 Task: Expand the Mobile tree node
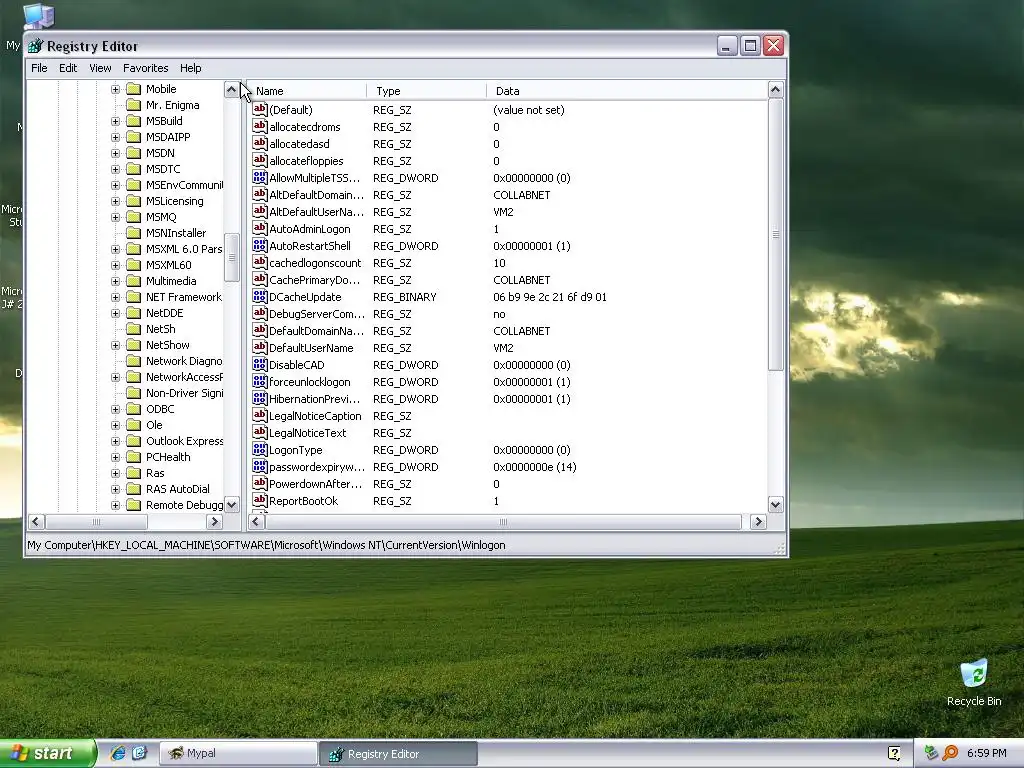(116, 89)
